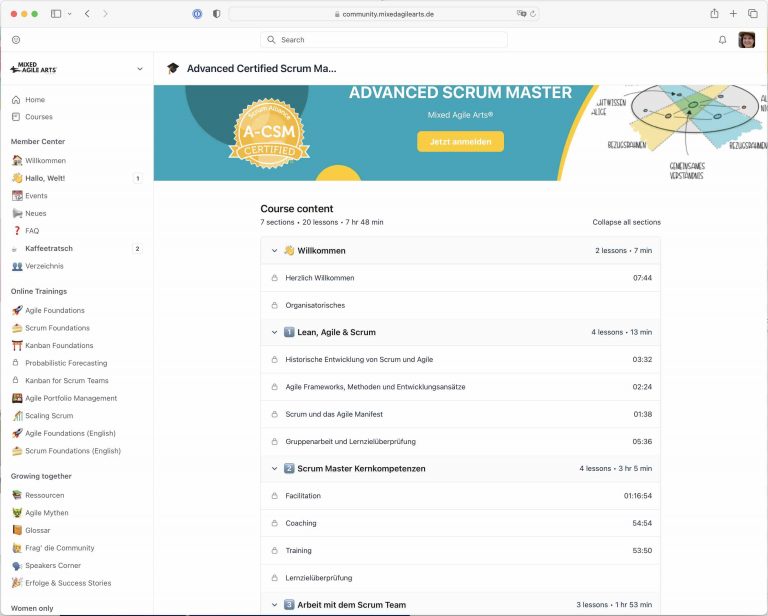This screenshot has height=616, width=768.
Task: Click the smiley icon at top left
Action: point(16,40)
